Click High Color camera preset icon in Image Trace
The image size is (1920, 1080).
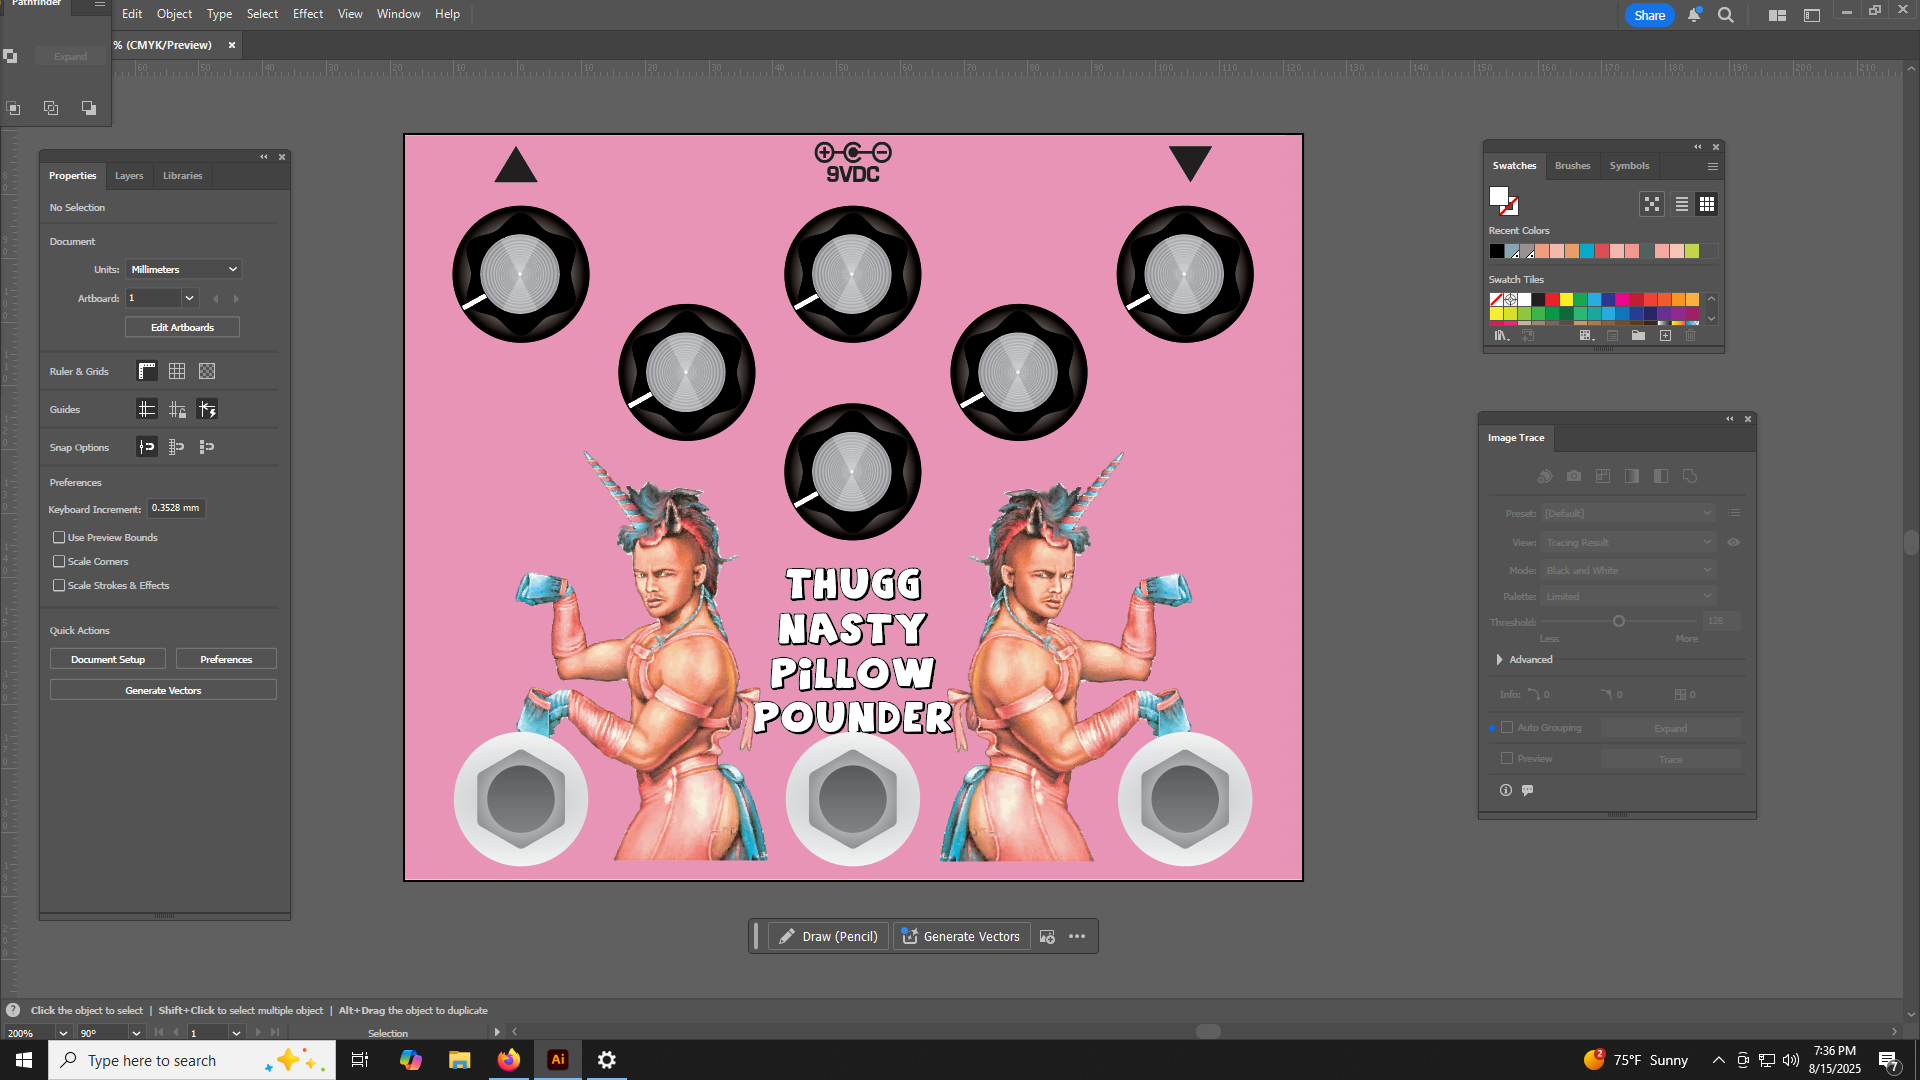point(1574,476)
